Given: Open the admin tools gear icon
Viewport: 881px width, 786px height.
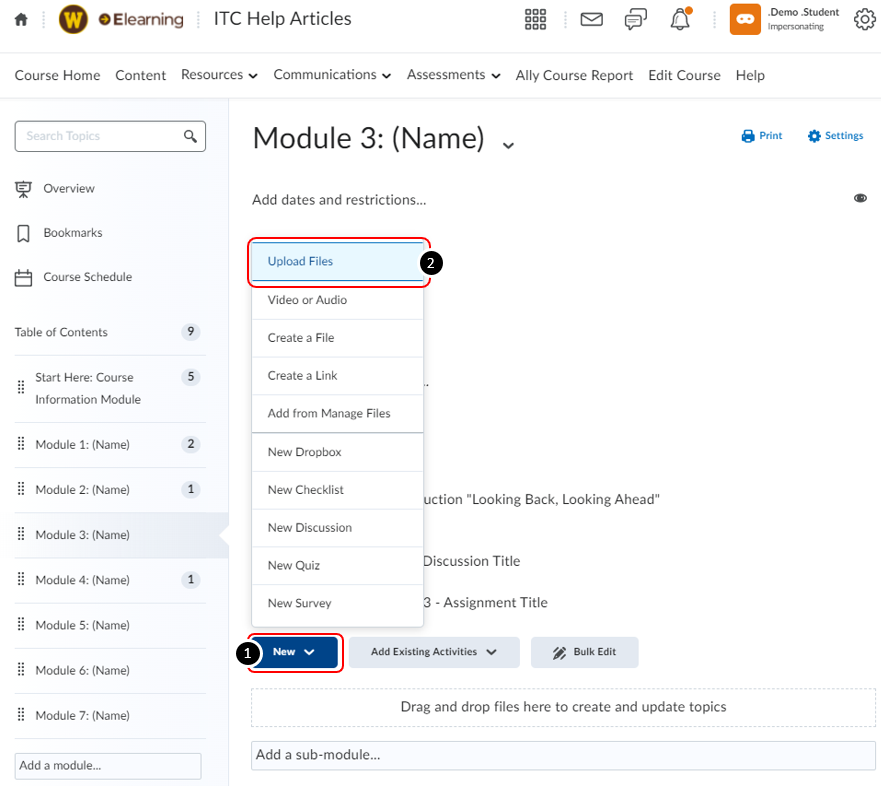Looking at the screenshot, I should [x=864, y=19].
